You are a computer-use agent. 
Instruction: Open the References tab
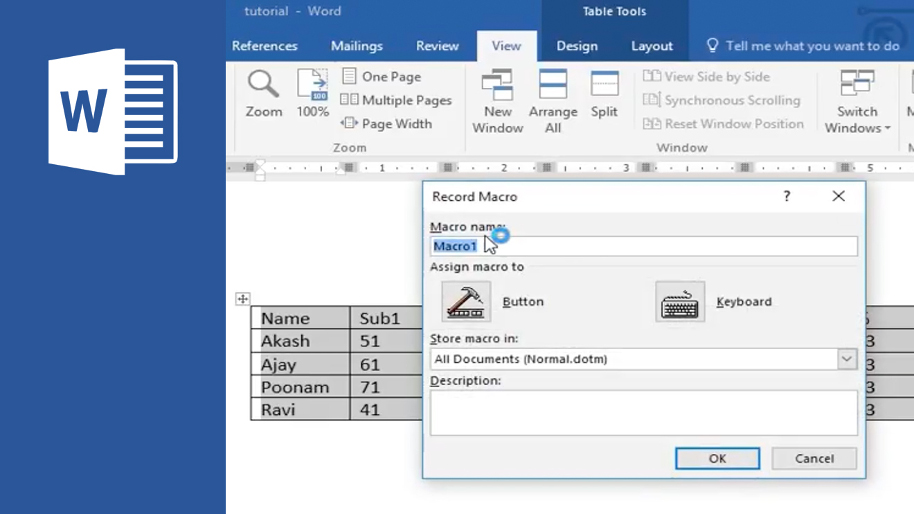point(265,46)
